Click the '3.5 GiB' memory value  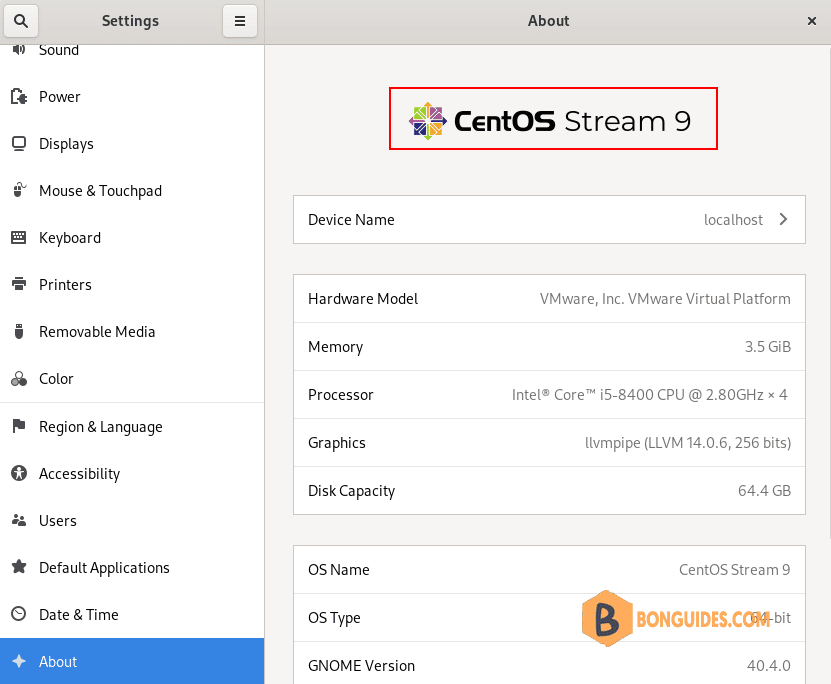tap(767, 347)
